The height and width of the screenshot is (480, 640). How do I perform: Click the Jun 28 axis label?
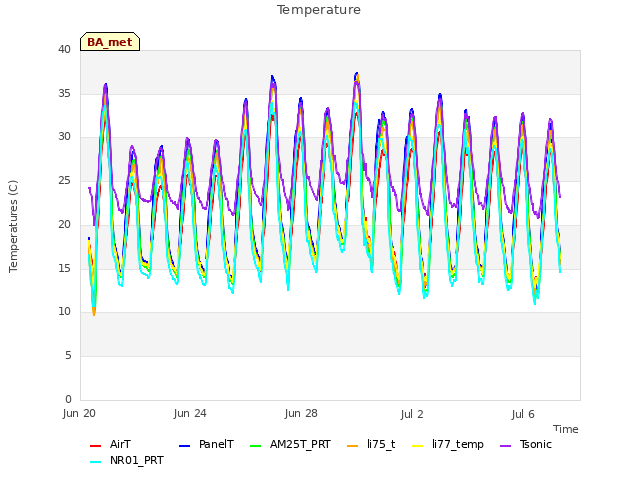(301, 413)
